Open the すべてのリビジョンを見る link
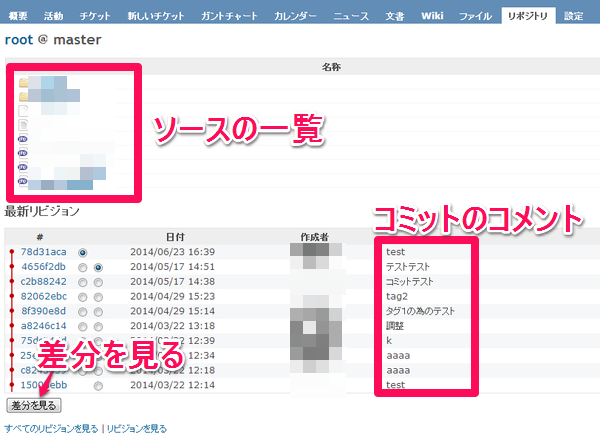 52,428
